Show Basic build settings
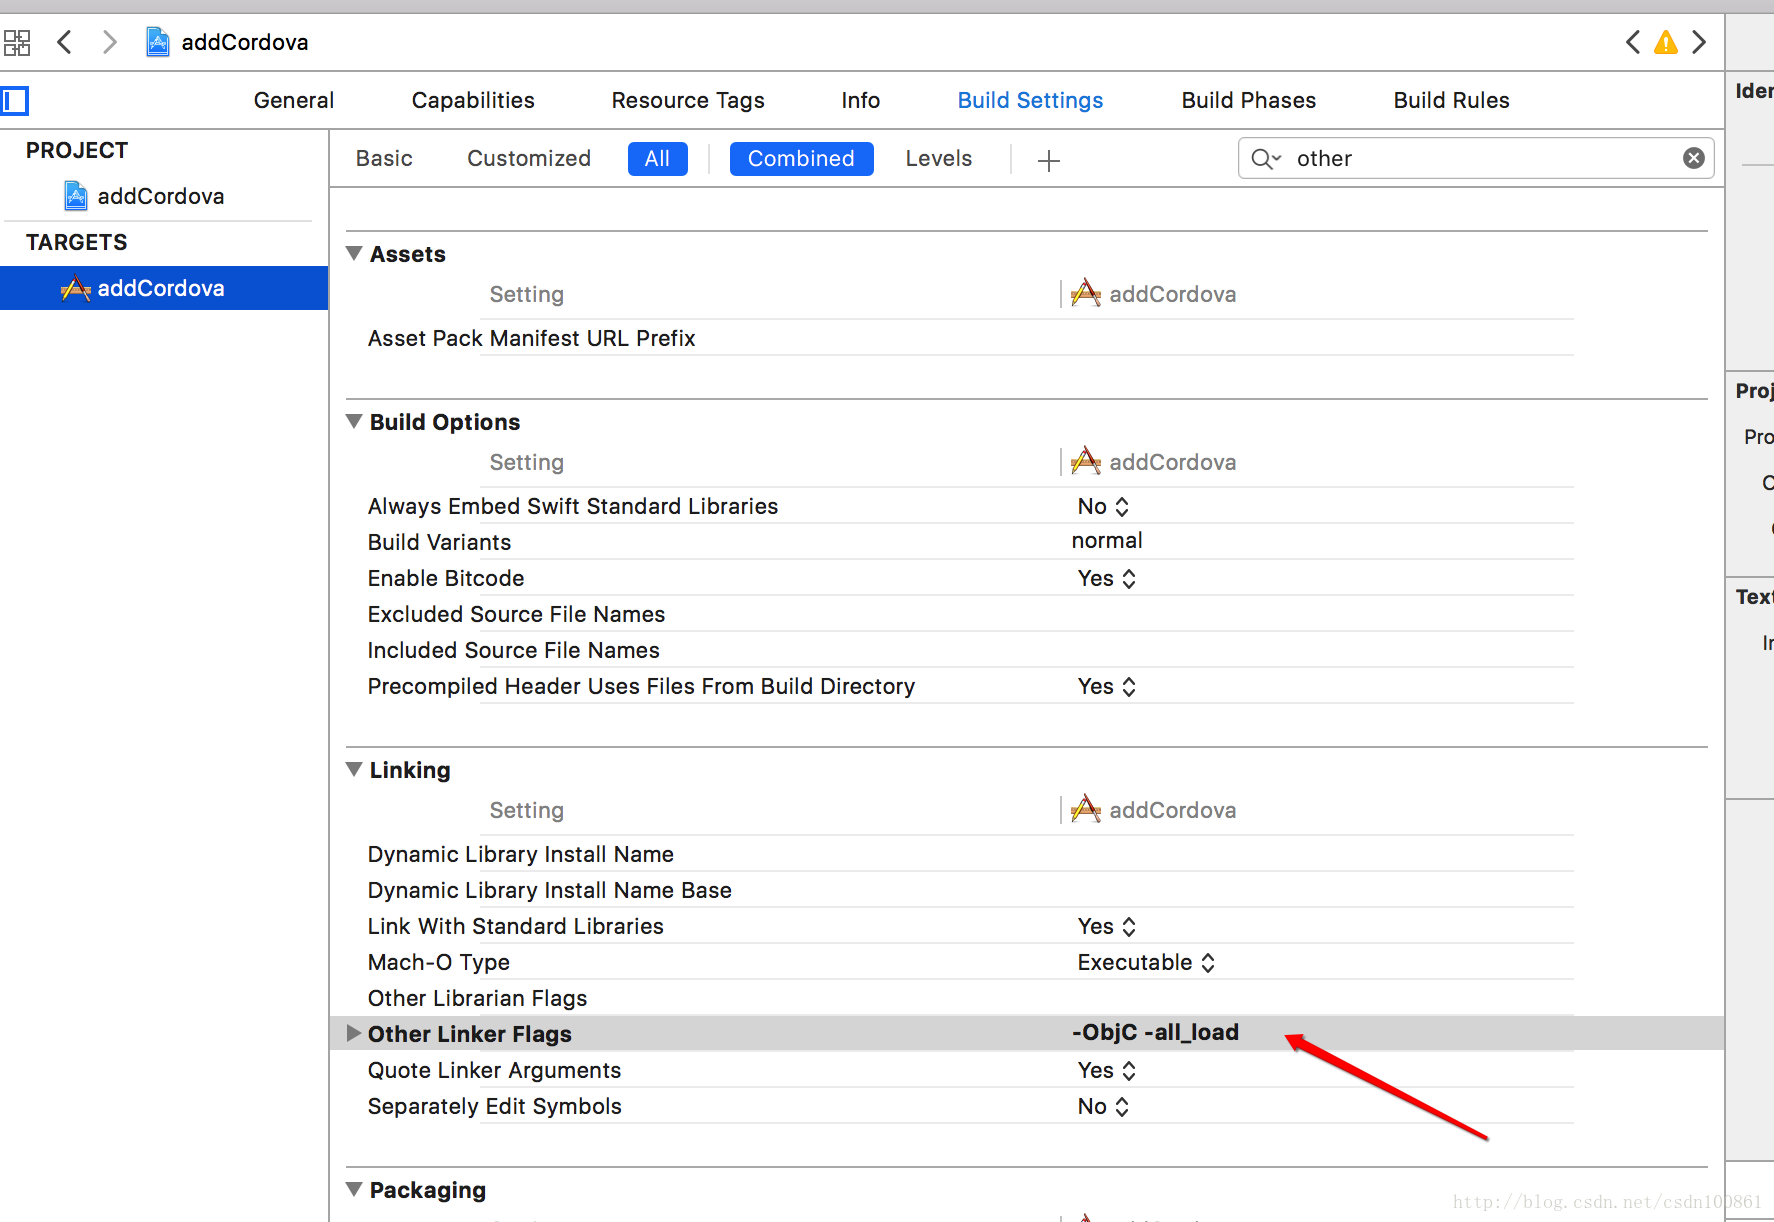 point(384,158)
